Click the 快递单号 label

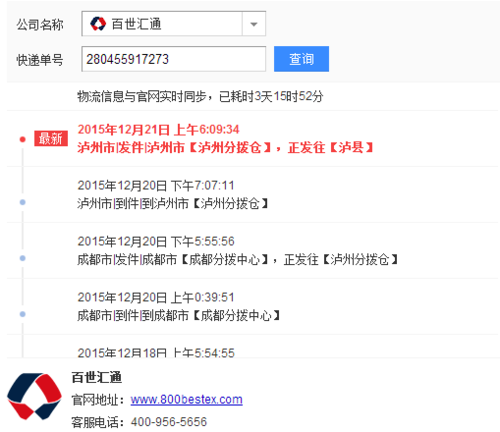(40, 60)
